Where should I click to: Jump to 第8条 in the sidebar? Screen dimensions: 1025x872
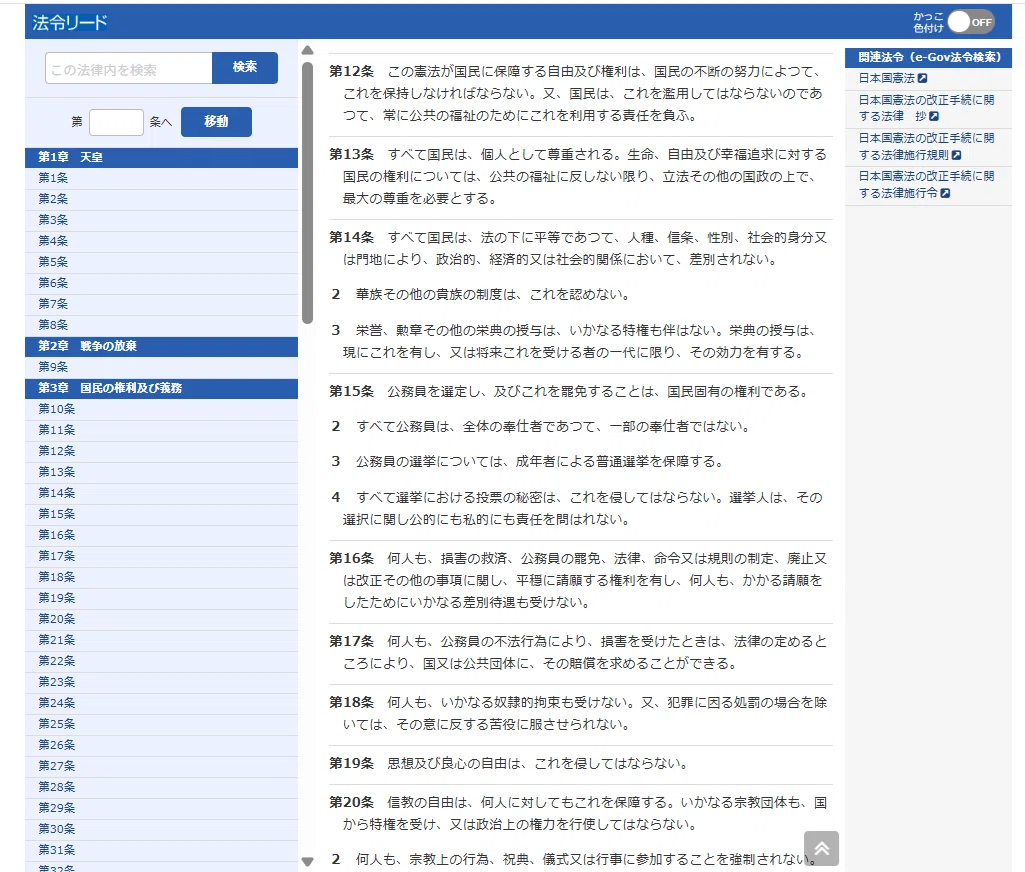point(161,325)
